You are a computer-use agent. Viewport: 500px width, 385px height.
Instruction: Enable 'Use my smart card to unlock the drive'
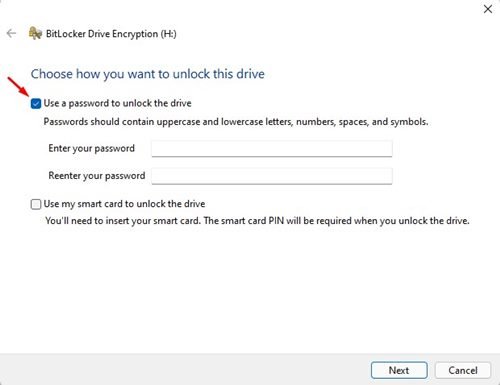(x=36, y=204)
